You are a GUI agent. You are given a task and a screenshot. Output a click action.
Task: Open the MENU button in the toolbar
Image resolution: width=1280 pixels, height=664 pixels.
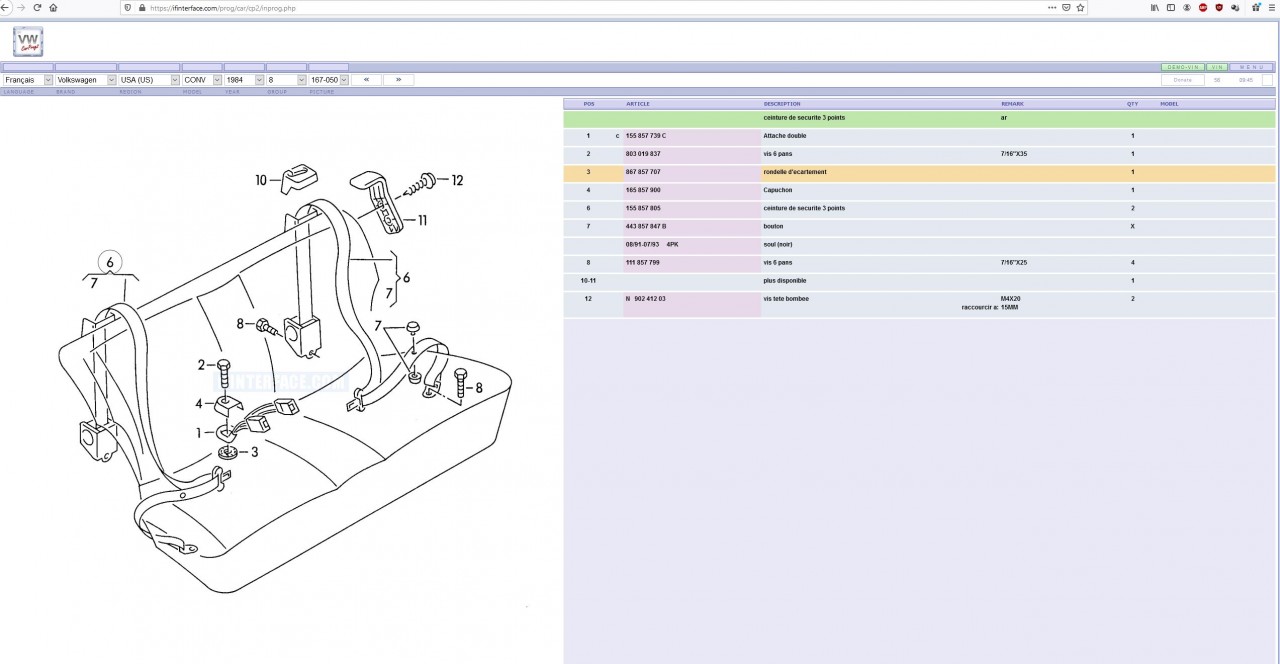coord(1251,67)
